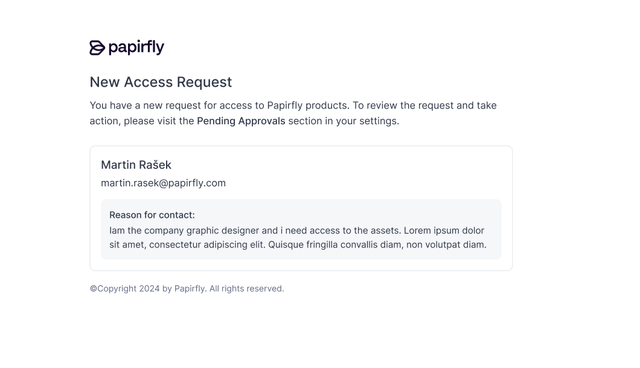Click the word Papirfly in the copyright footer
The width and height of the screenshot is (640, 368).
190,289
